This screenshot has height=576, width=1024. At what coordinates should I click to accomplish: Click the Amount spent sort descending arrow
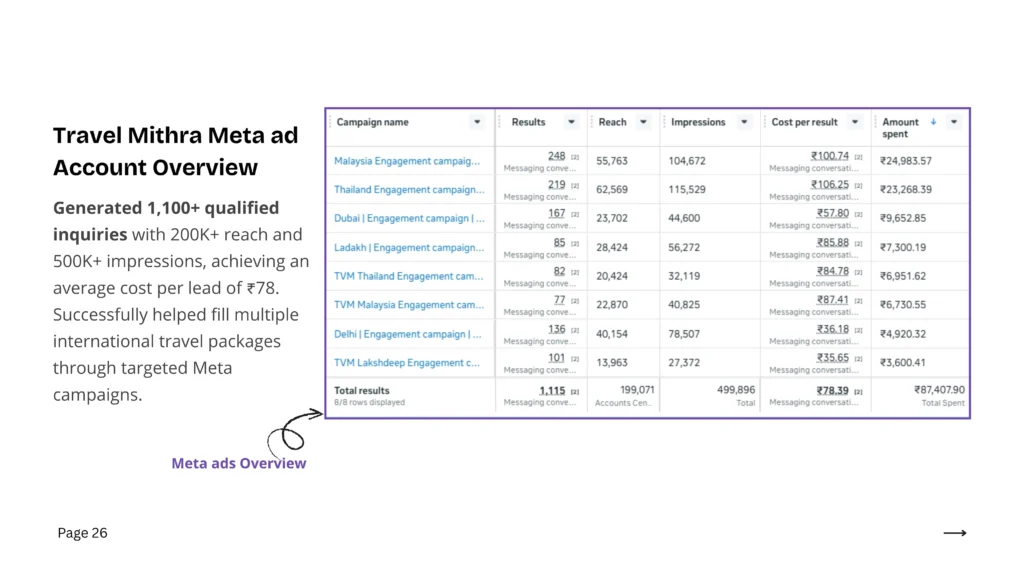click(x=933, y=122)
